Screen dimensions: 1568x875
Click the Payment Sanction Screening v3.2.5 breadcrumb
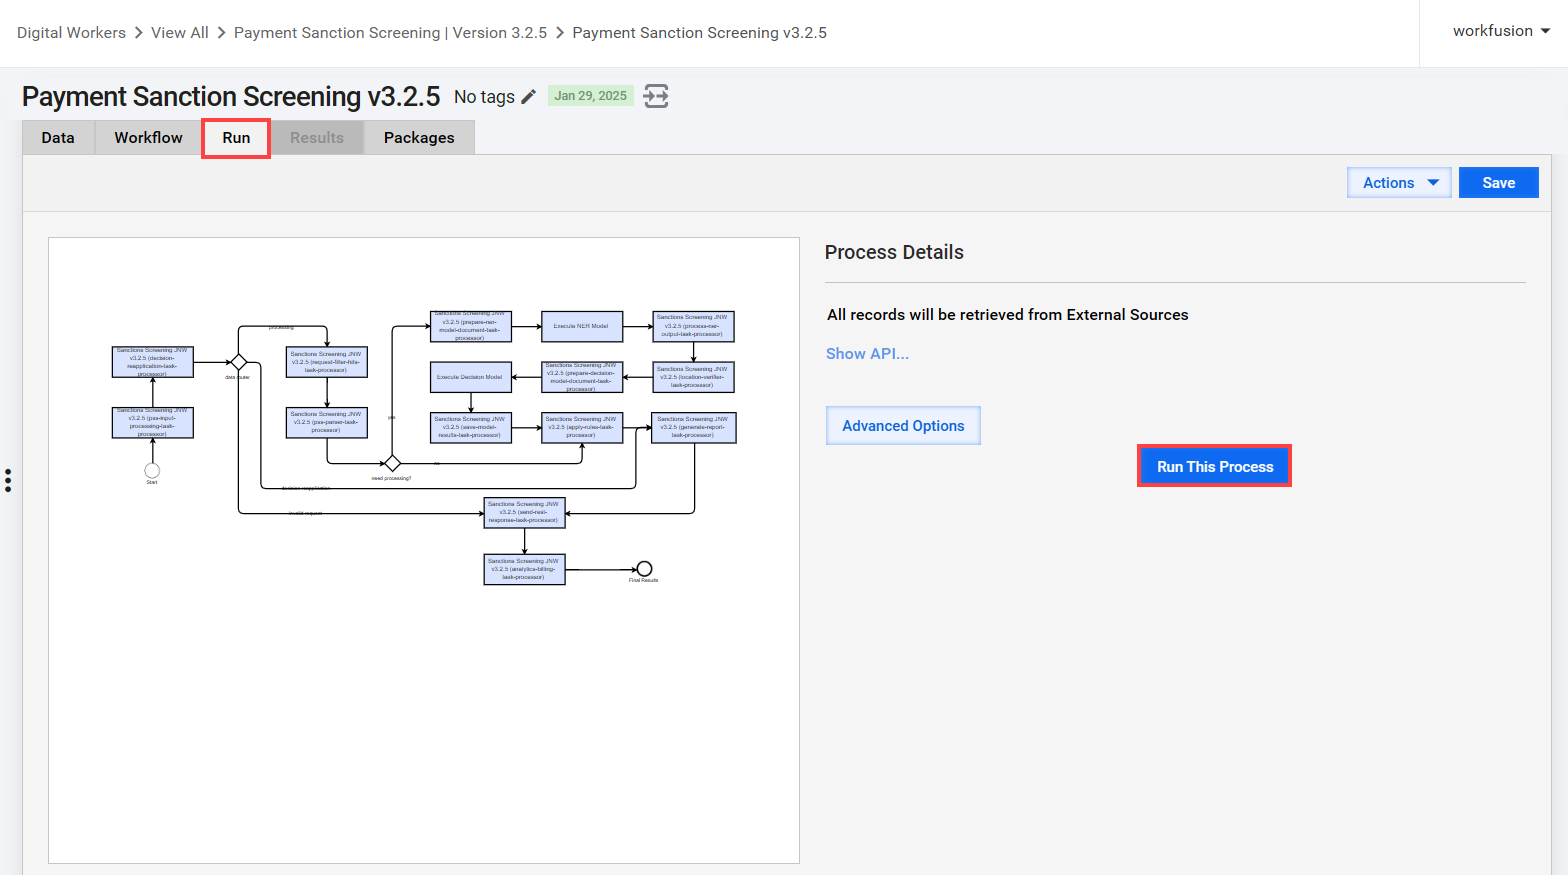(x=699, y=33)
